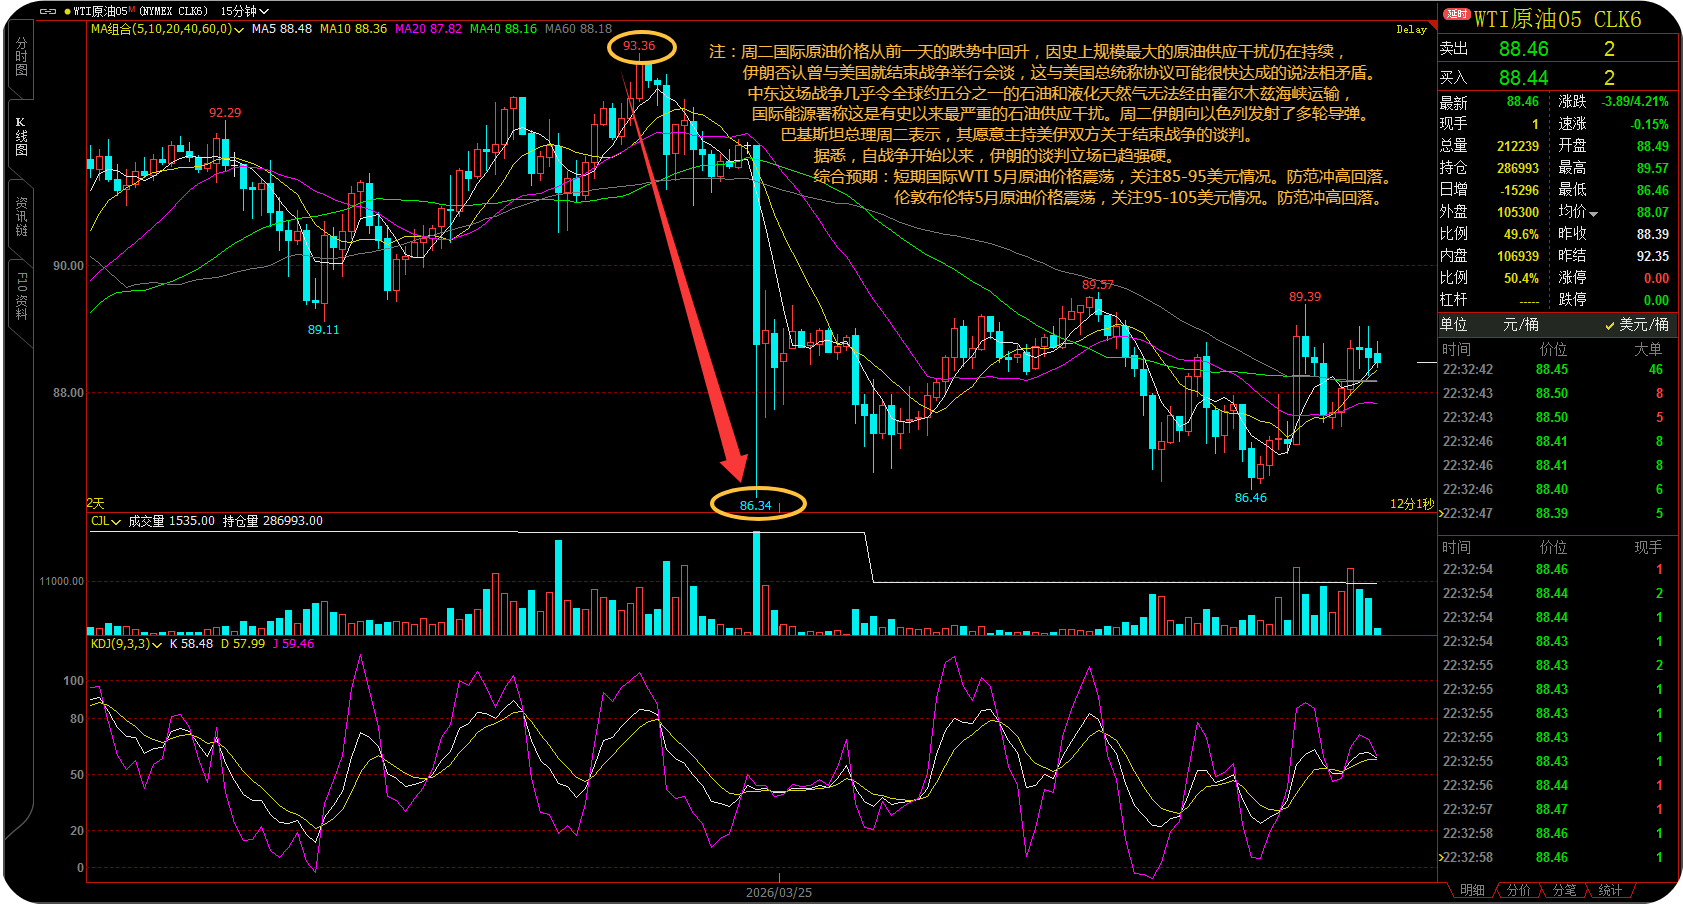Click the yellow arrow marker at 22:32:47 row
1683x904 pixels.
[1441, 513]
